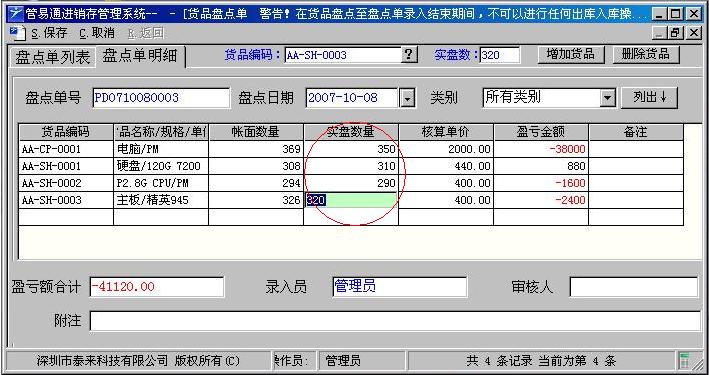
Task: Click the greyed R.返回 menu item
Action: tap(146, 33)
